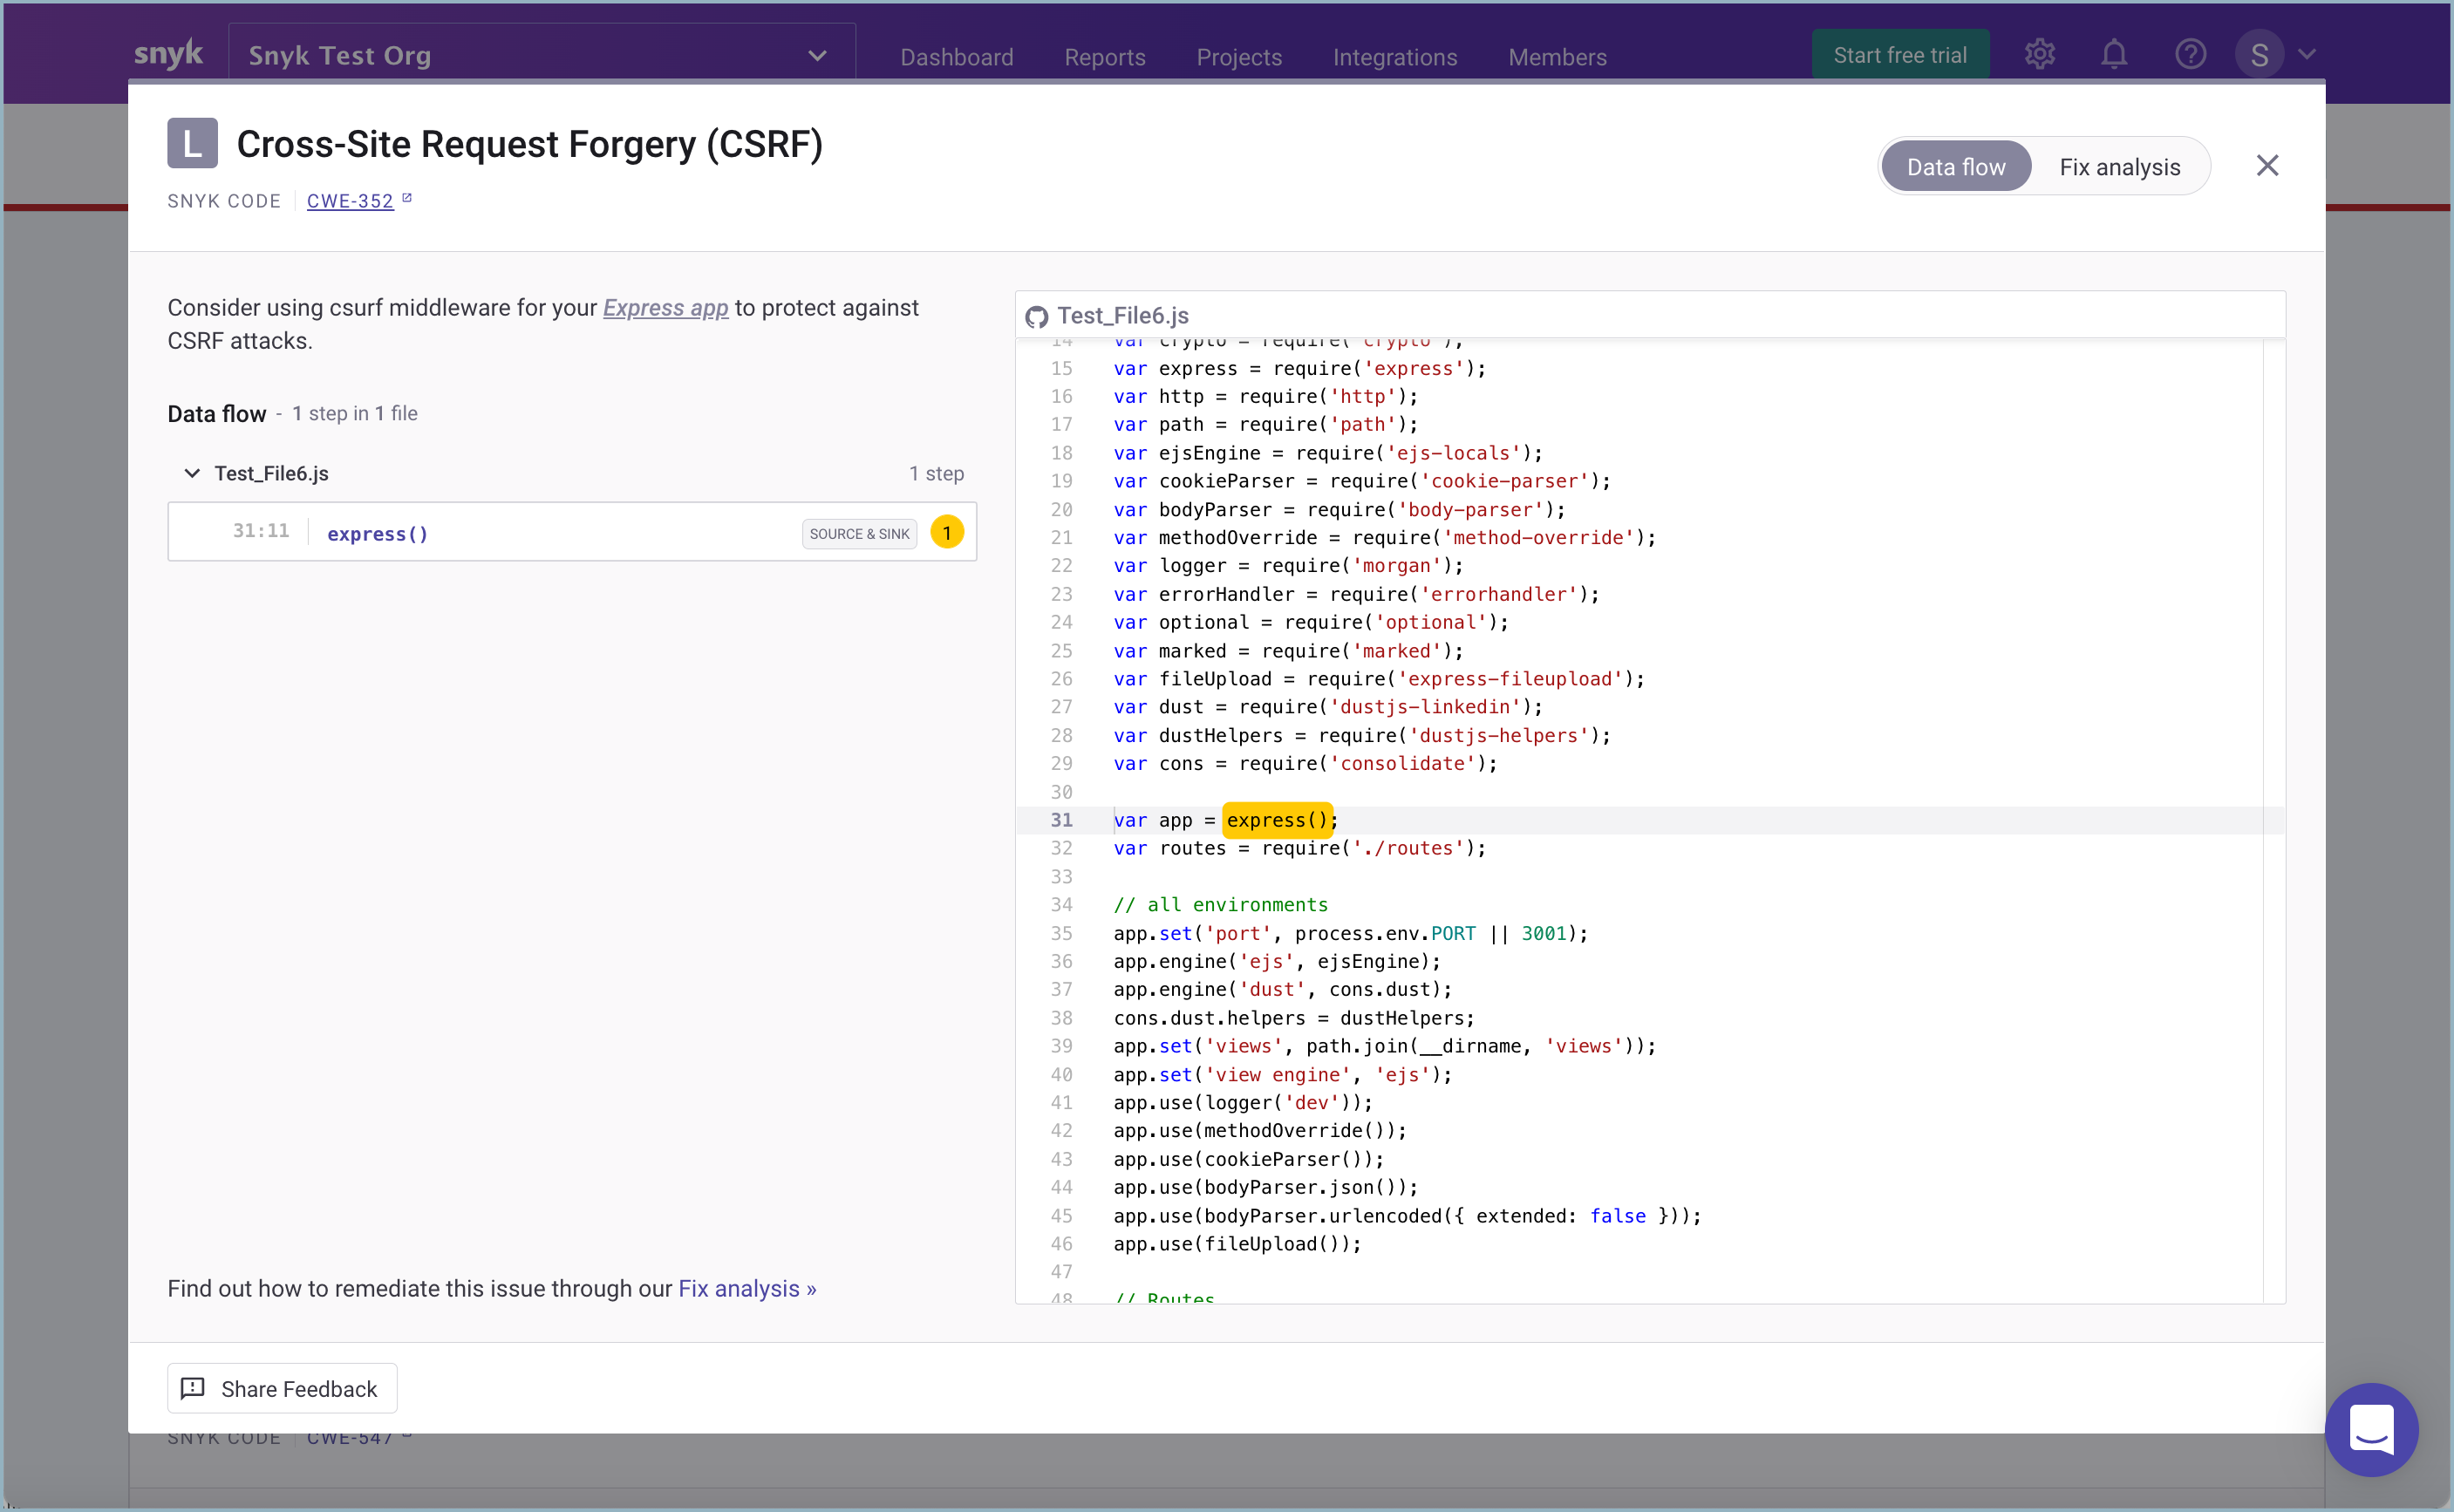Click the SNYK CODE label
Image resolution: width=2454 pixels, height=1512 pixels.
click(x=224, y=201)
